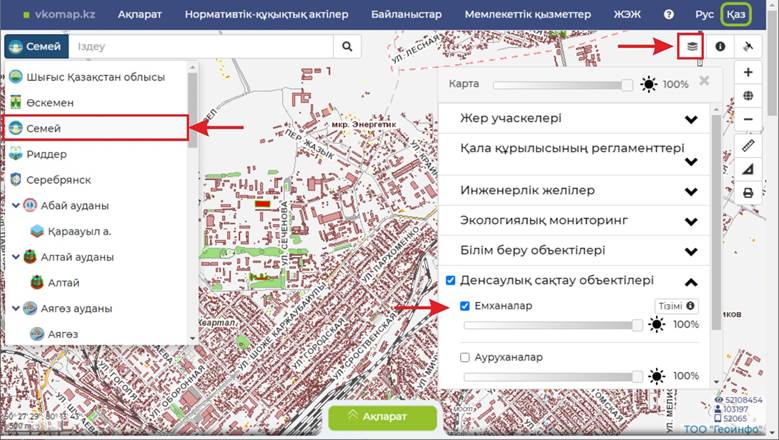Click the search magnifier button
Image resolution: width=779 pixels, height=440 pixels.
347,47
